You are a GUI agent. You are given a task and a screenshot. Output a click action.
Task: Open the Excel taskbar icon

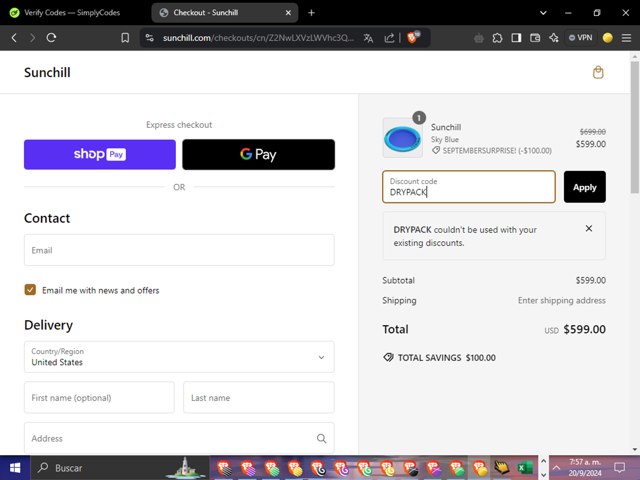click(x=525, y=468)
